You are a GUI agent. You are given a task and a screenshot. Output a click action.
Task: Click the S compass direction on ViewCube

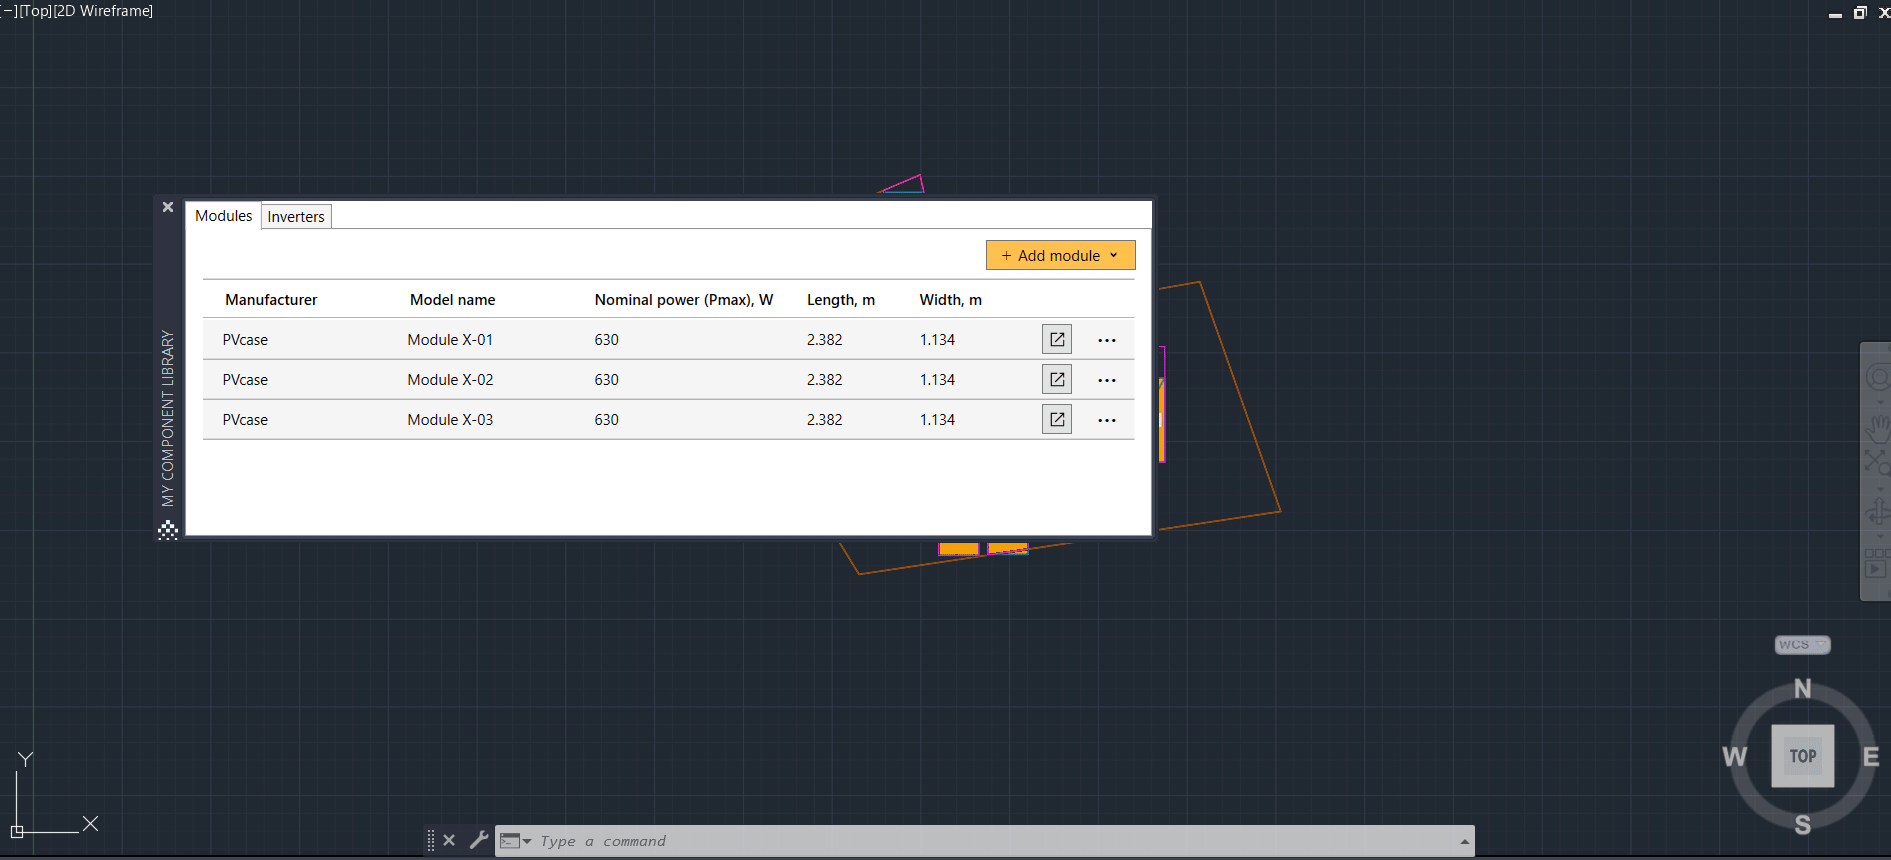point(1803,825)
